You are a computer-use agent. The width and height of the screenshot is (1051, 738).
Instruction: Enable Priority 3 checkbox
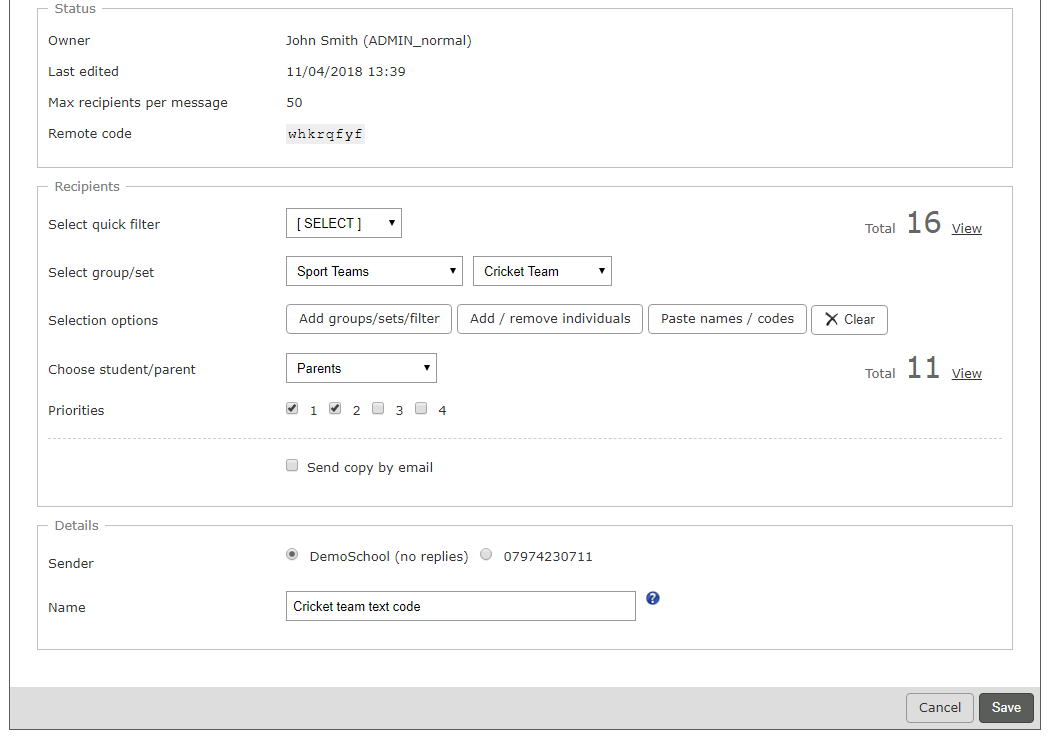point(378,408)
